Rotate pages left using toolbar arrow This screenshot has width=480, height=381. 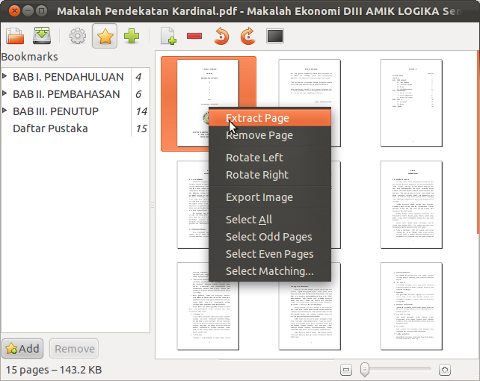pos(221,36)
